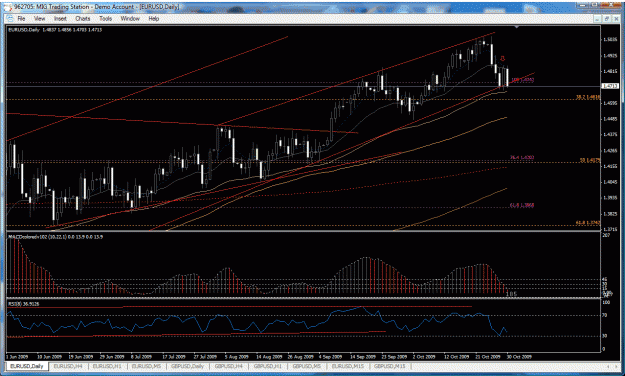The height and width of the screenshot is (376, 625).
Task: Click the chart document icon beside File menu
Action: tap(10, 19)
